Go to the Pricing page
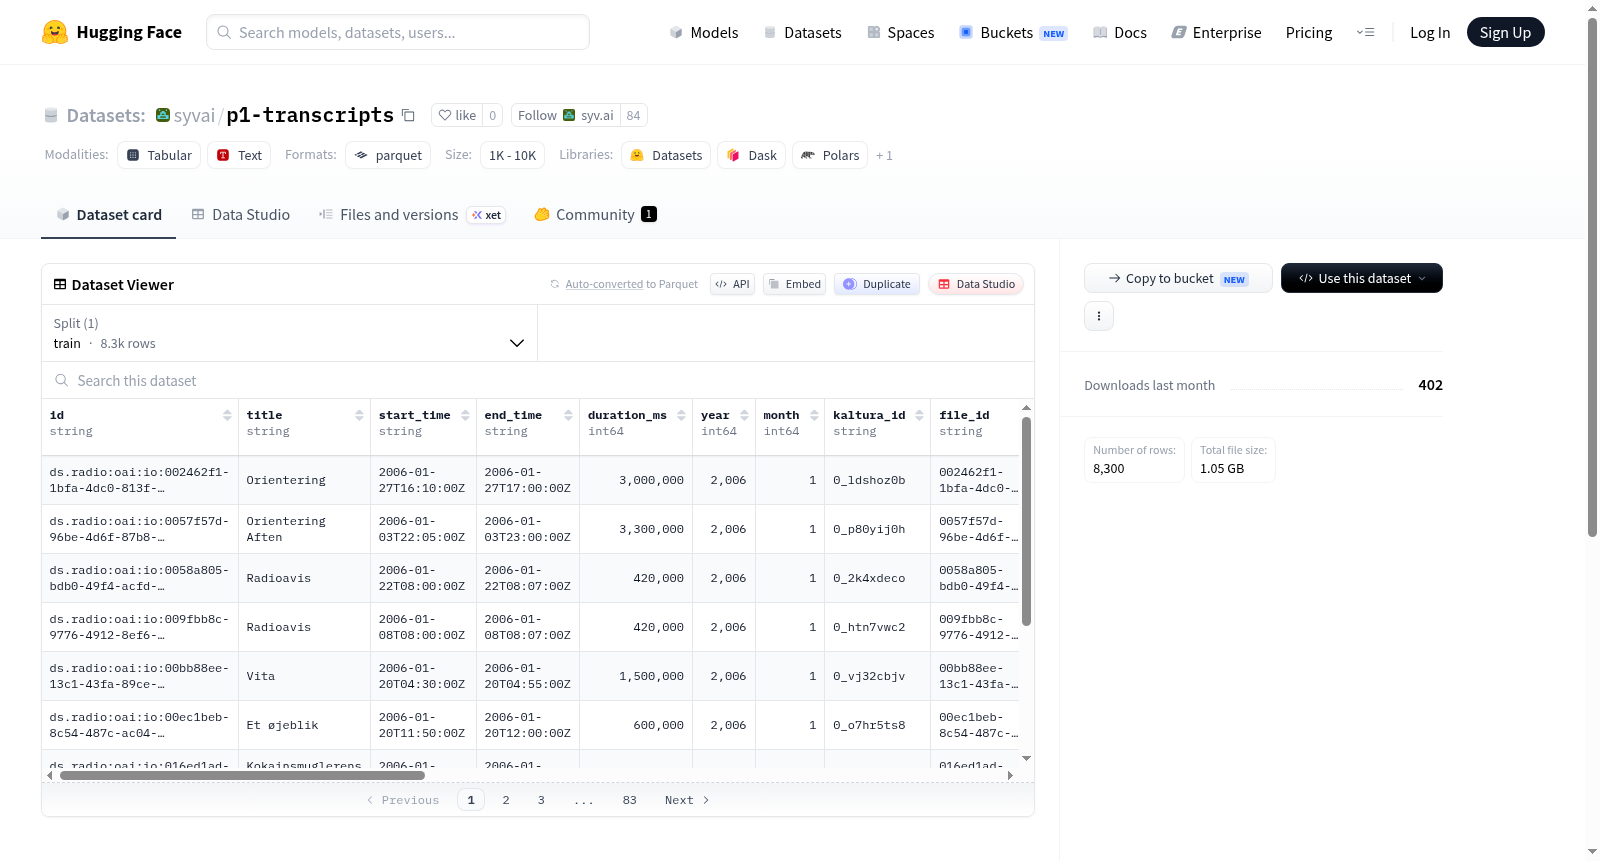 click(x=1309, y=32)
